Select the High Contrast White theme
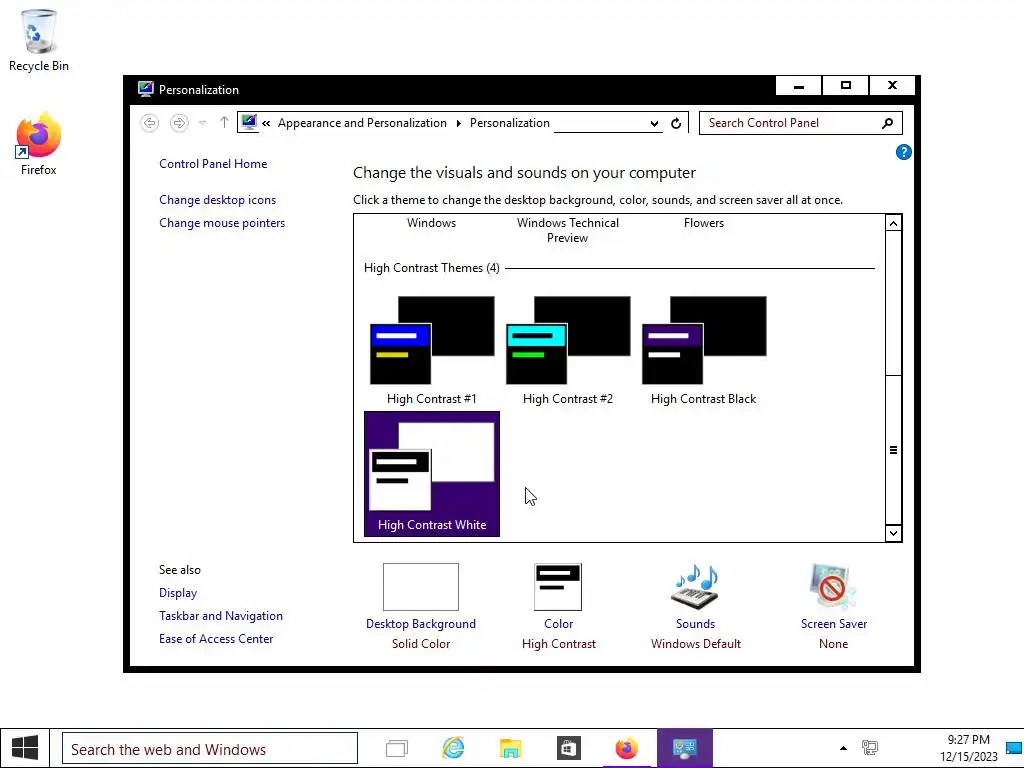 [432, 474]
